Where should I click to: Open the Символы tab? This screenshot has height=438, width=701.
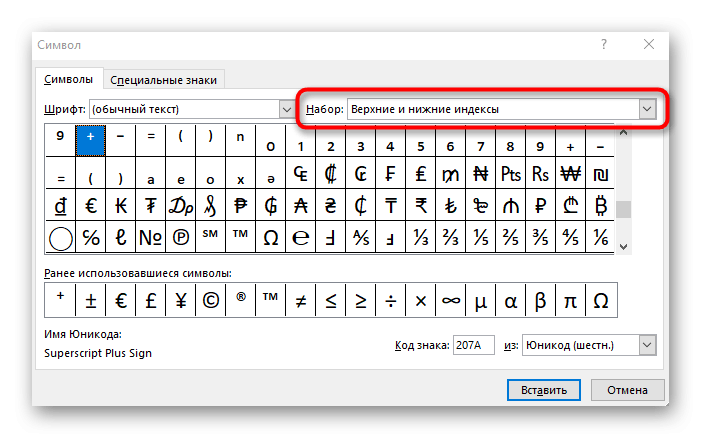(68, 79)
